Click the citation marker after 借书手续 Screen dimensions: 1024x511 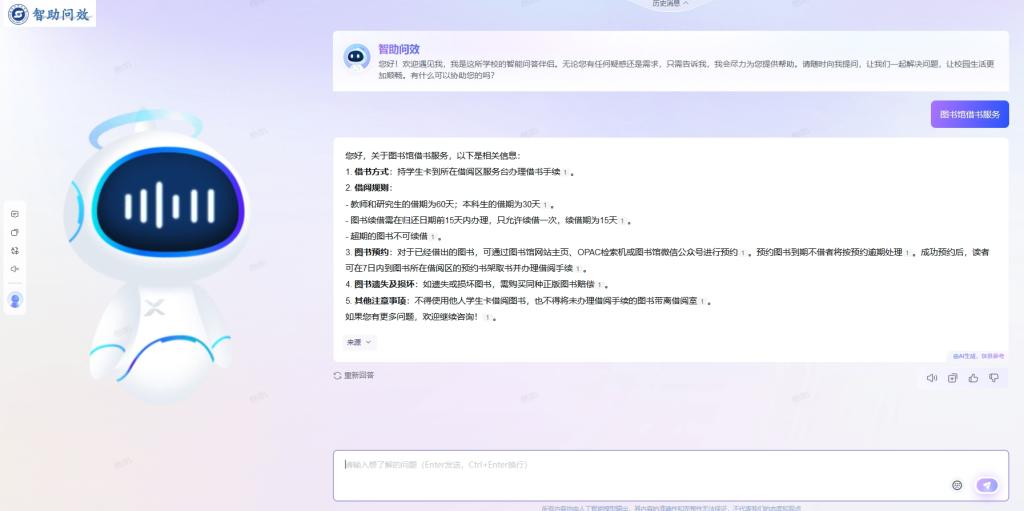[x=565, y=172]
